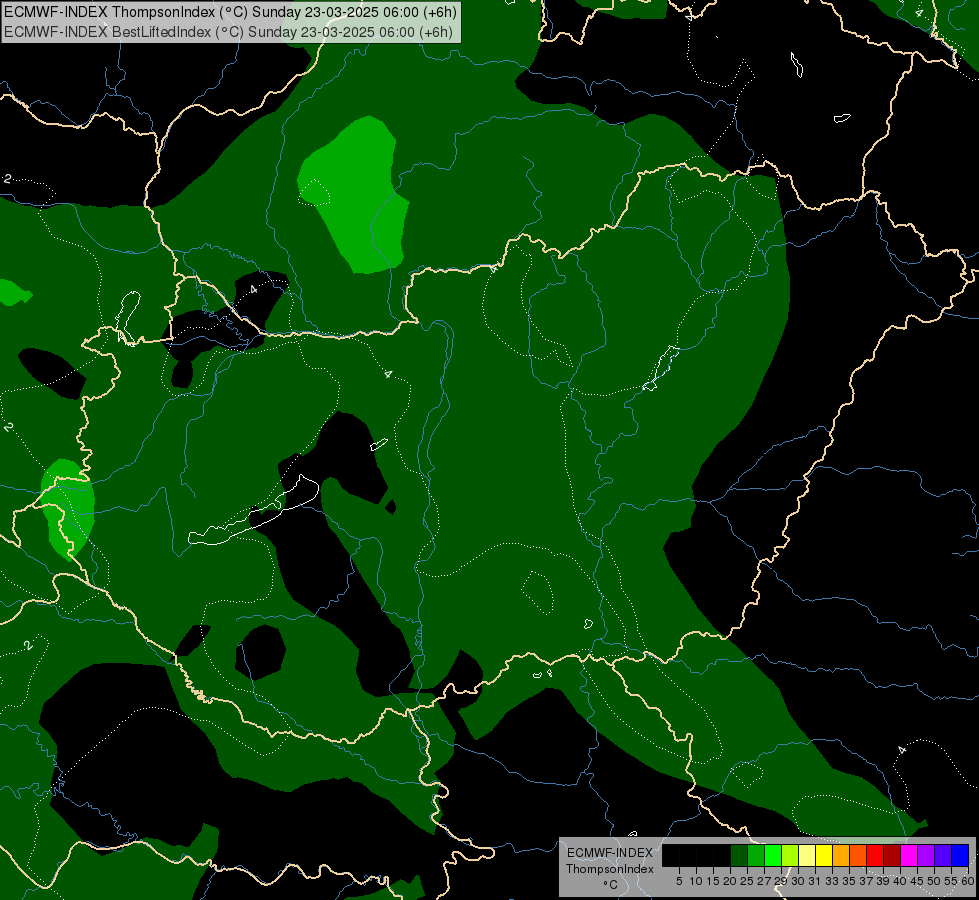Viewport: 979px width, 900px height.
Task: Click the legend tick label 45
Action: 917,881
